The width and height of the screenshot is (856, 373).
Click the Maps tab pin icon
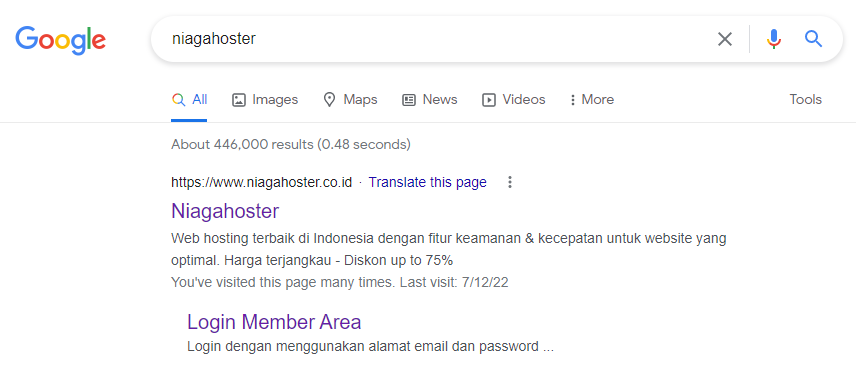pyautogui.click(x=329, y=100)
